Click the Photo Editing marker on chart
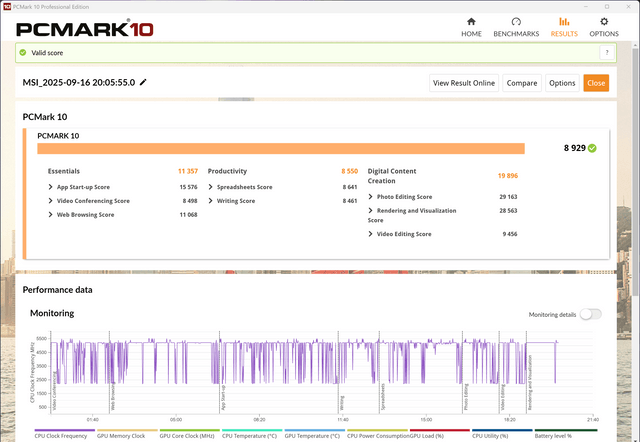 pos(466,397)
